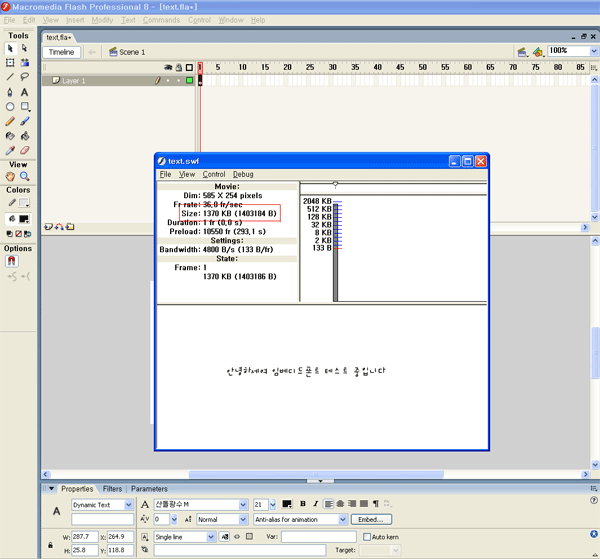The image size is (600, 559).
Task: Select the Rectangle tool
Action: (25, 106)
